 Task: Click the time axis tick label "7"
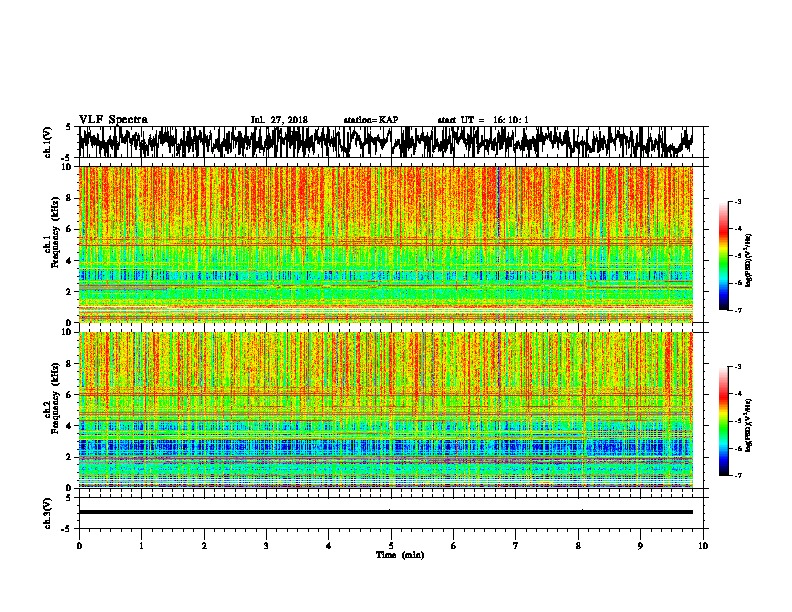516,545
